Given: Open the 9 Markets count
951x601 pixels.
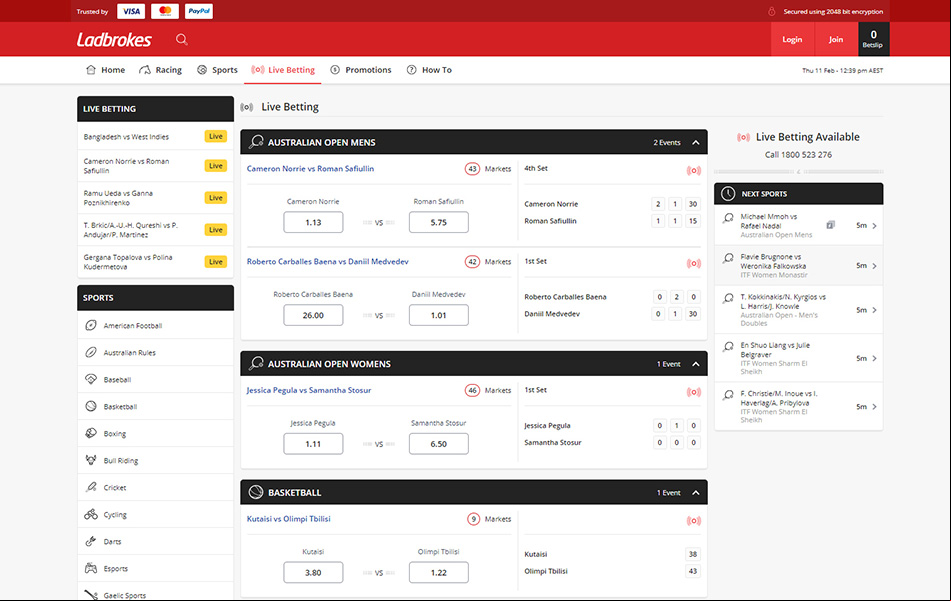Looking at the screenshot, I should click(x=474, y=519).
